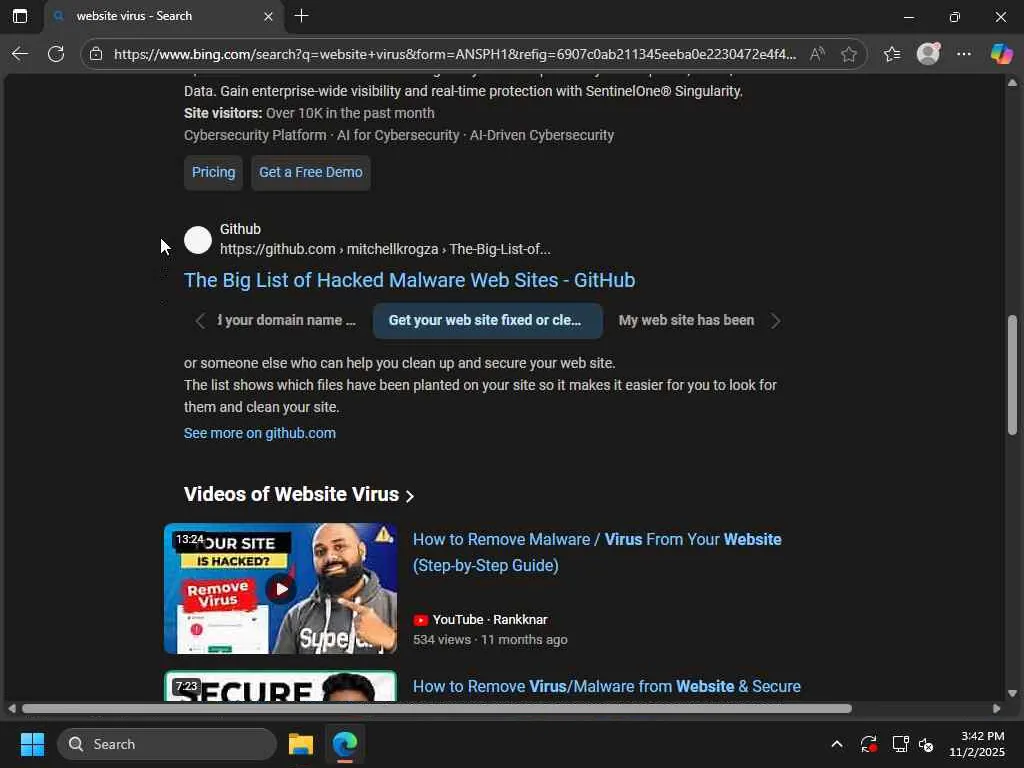Reload the page with the refresh icon
The width and height of the screenshot is (1024, 768).
(x=56, y=54)
